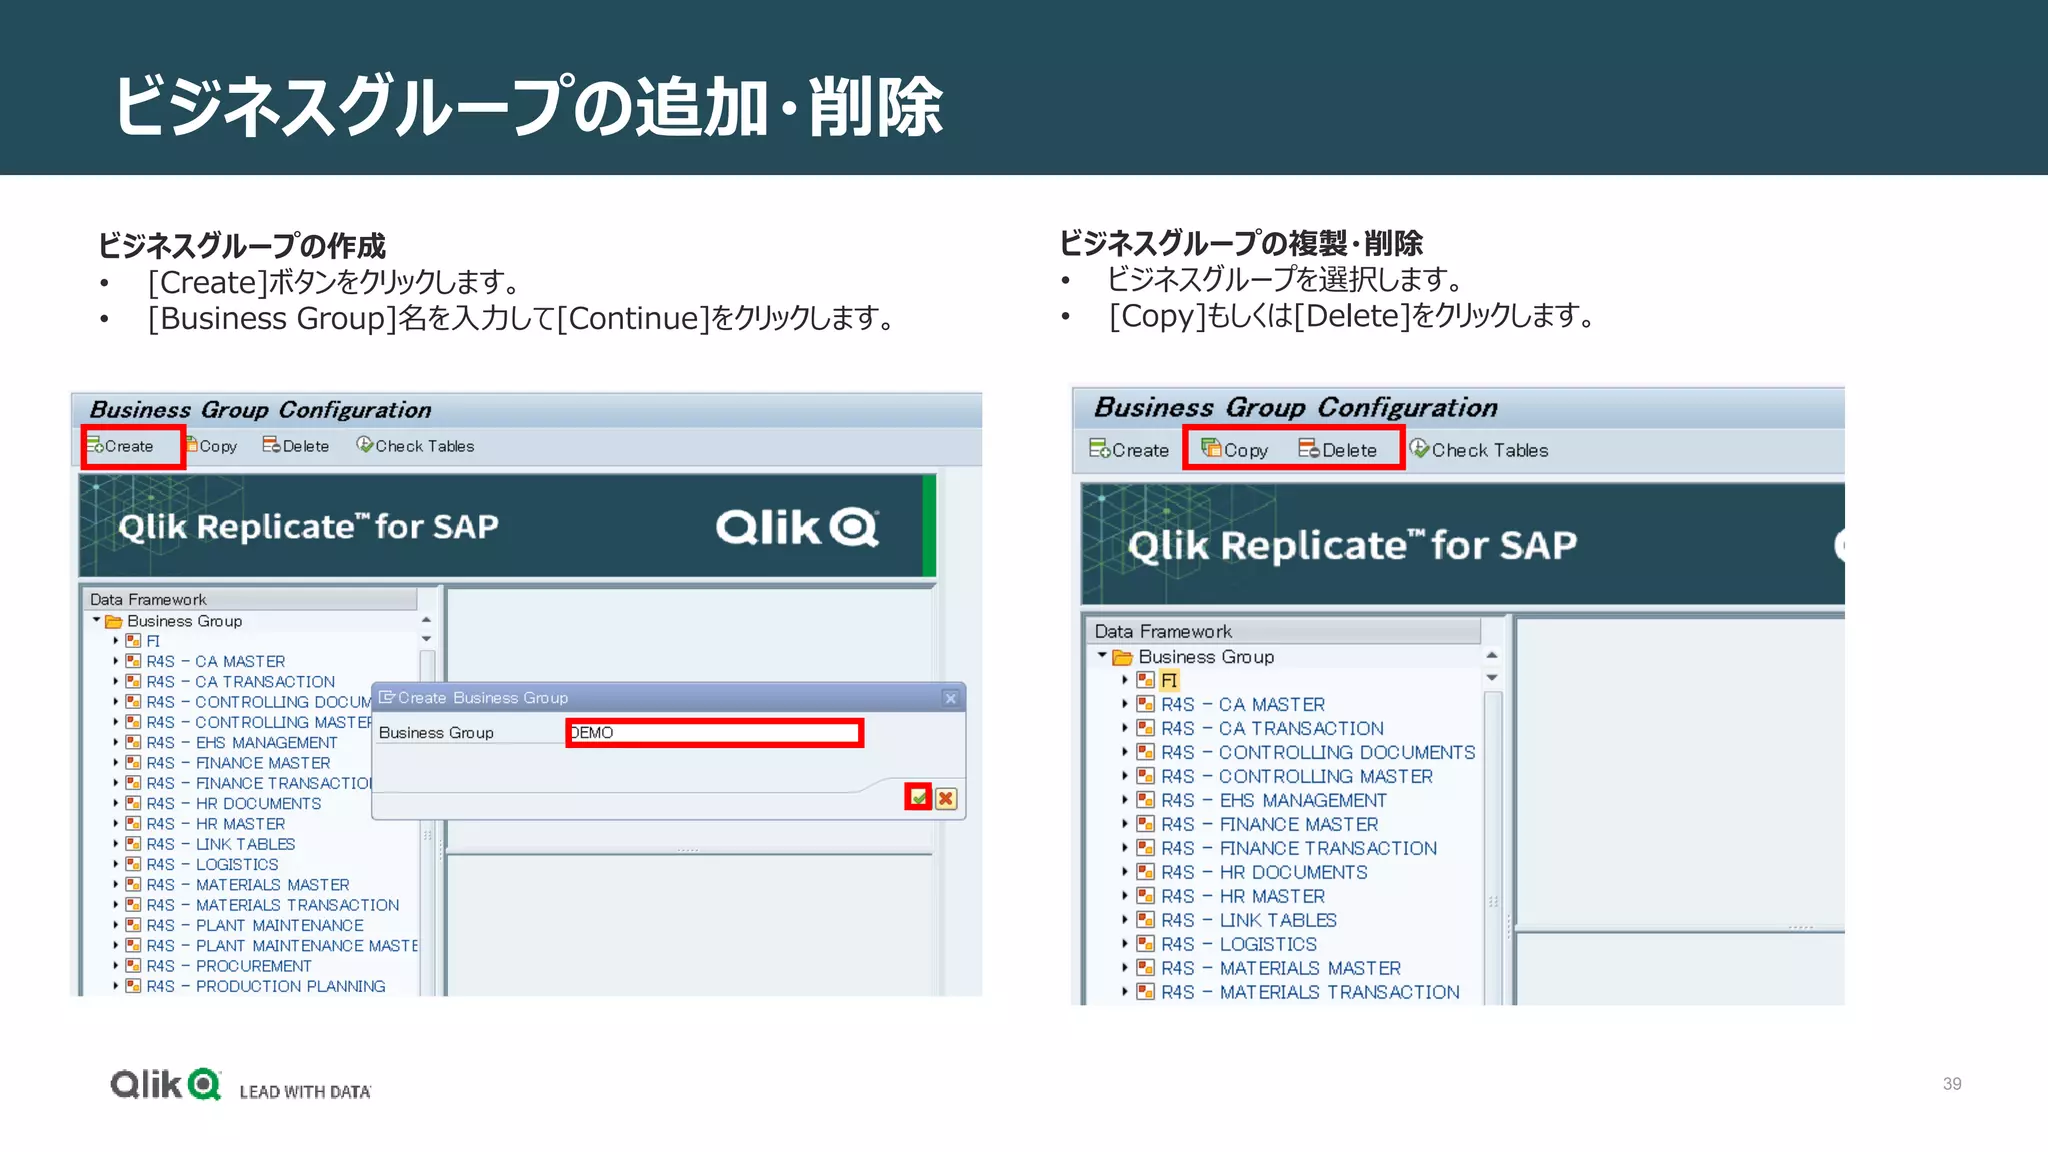Click the Qlik logo in left window banner

(797, 527)
